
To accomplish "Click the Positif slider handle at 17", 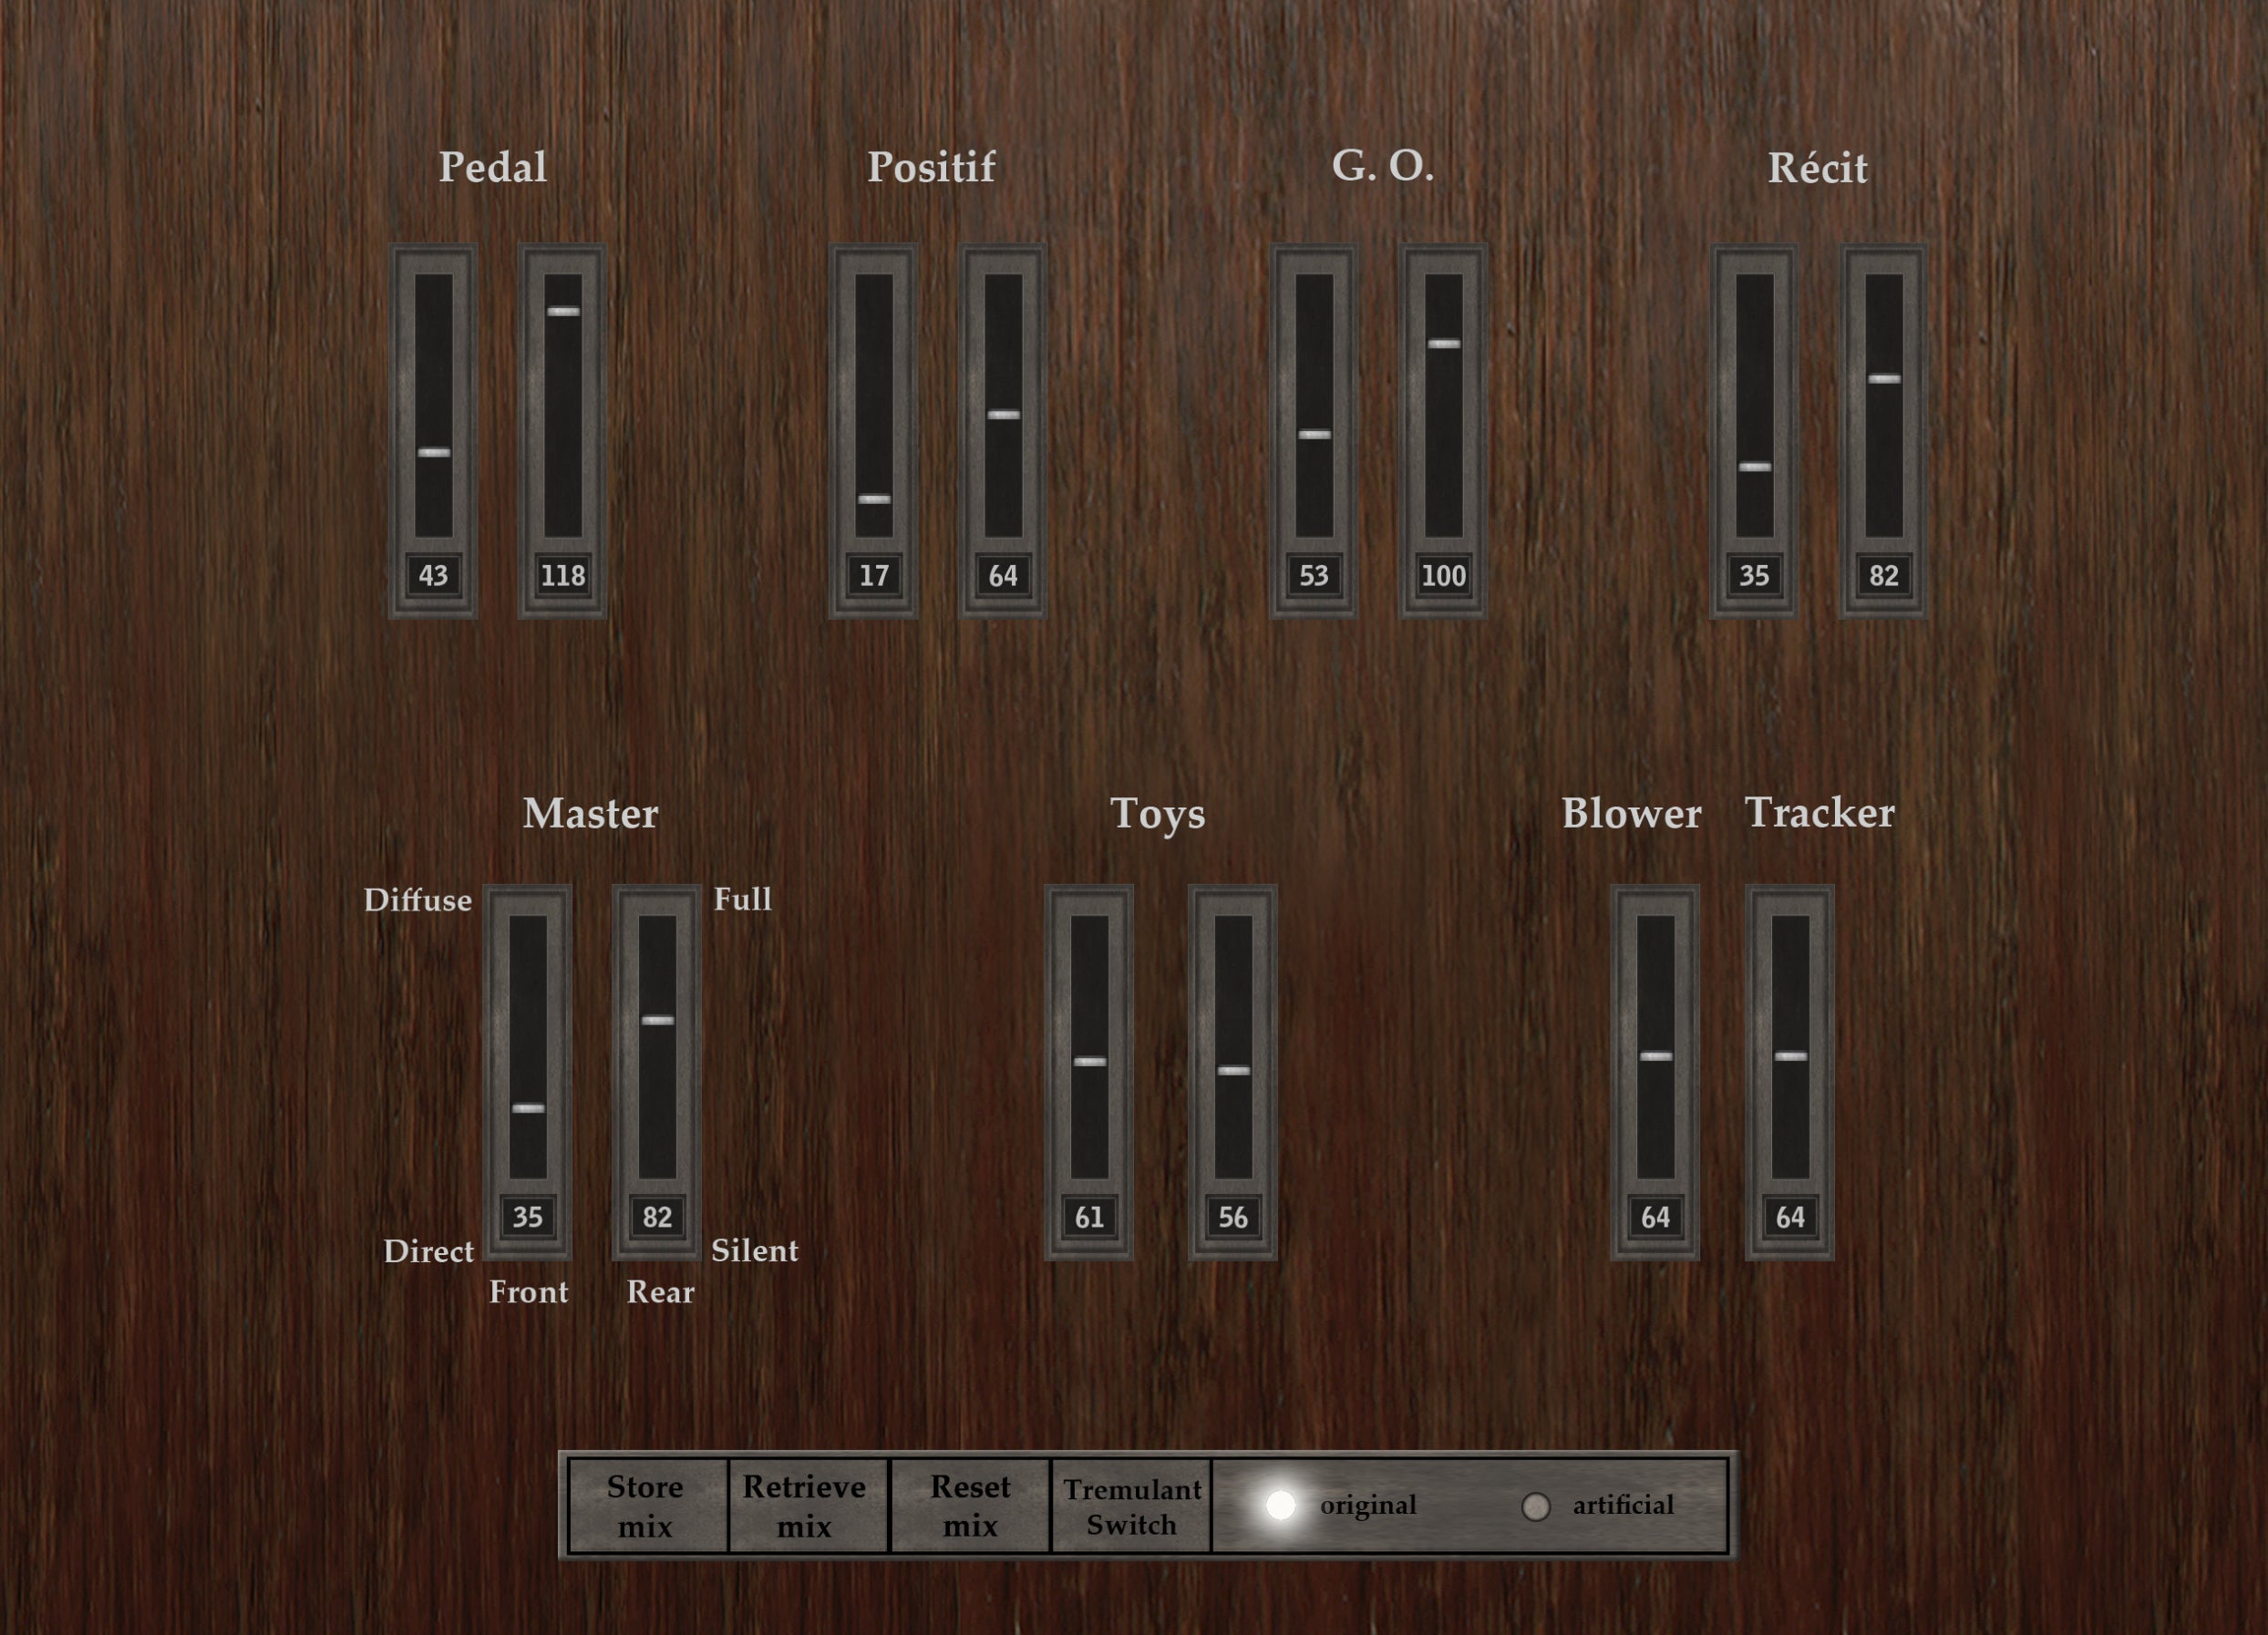I will point(874,499).
